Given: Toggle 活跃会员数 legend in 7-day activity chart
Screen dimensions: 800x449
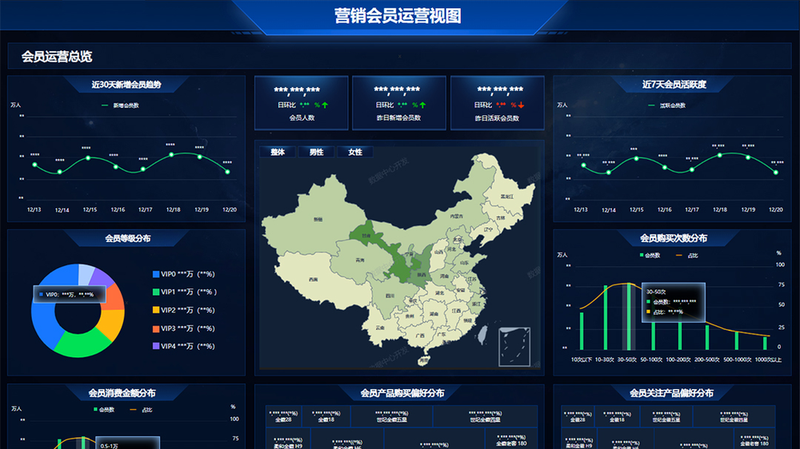Looking at the screenshot, I should [x=667, y=106].
